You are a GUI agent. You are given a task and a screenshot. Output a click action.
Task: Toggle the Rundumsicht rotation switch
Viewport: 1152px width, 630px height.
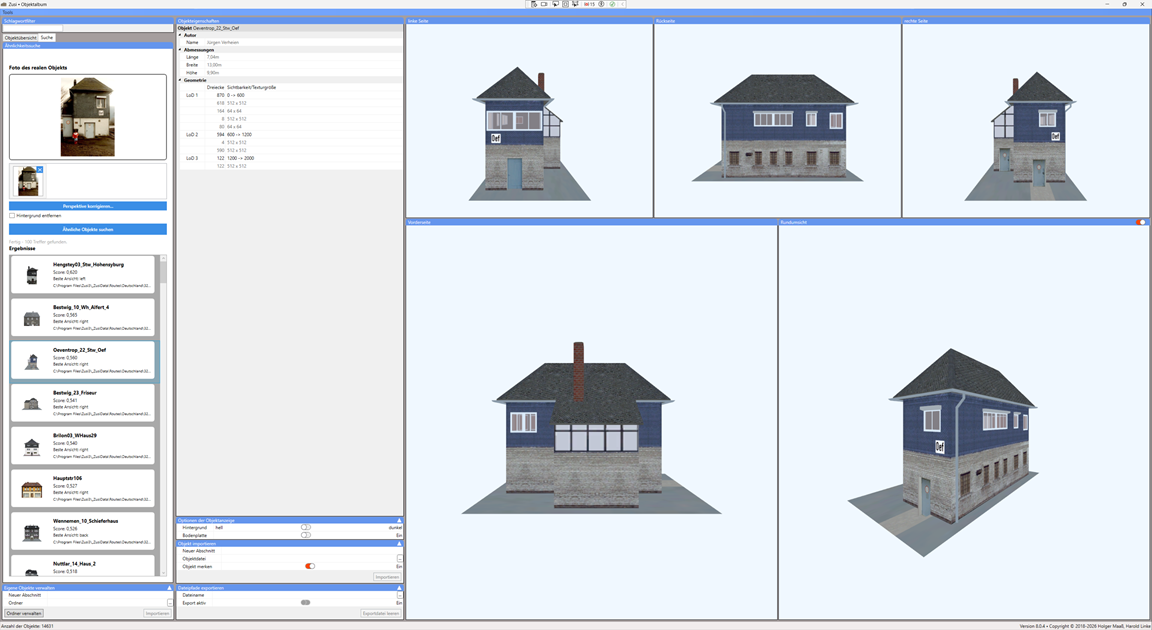(x=1140, y=222)
